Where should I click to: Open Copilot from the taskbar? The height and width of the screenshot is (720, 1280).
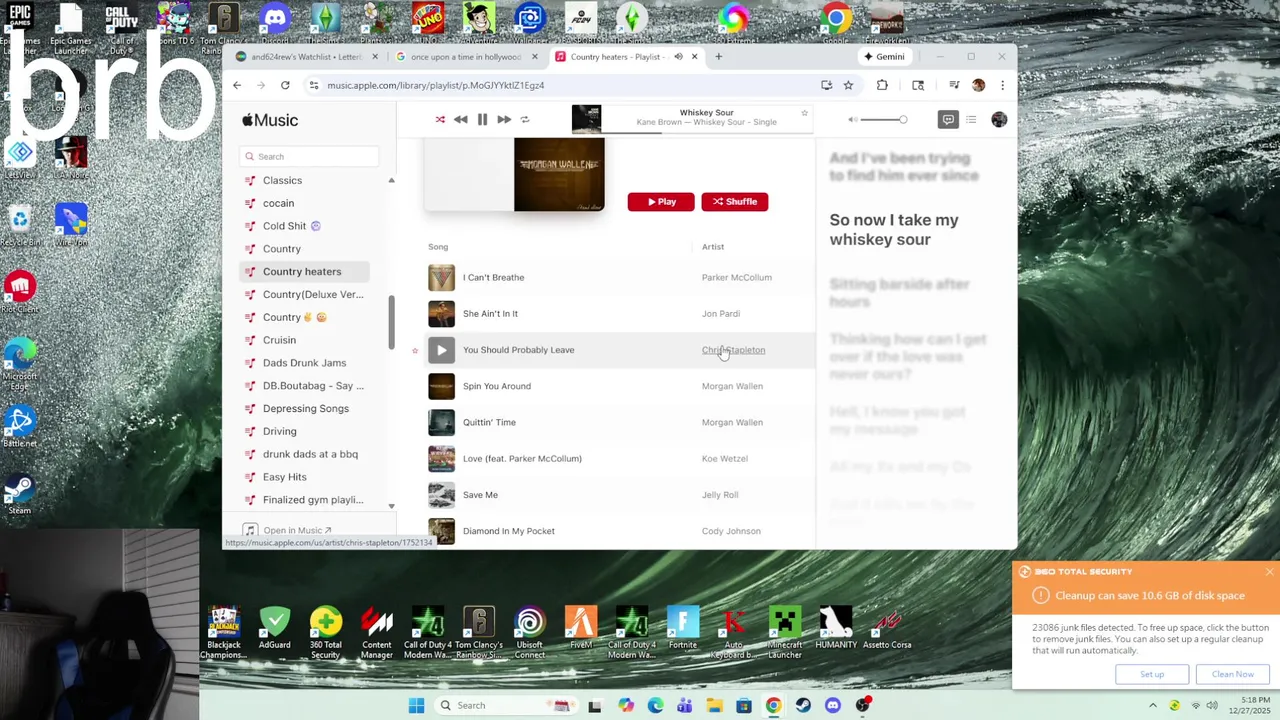point(626,705)
